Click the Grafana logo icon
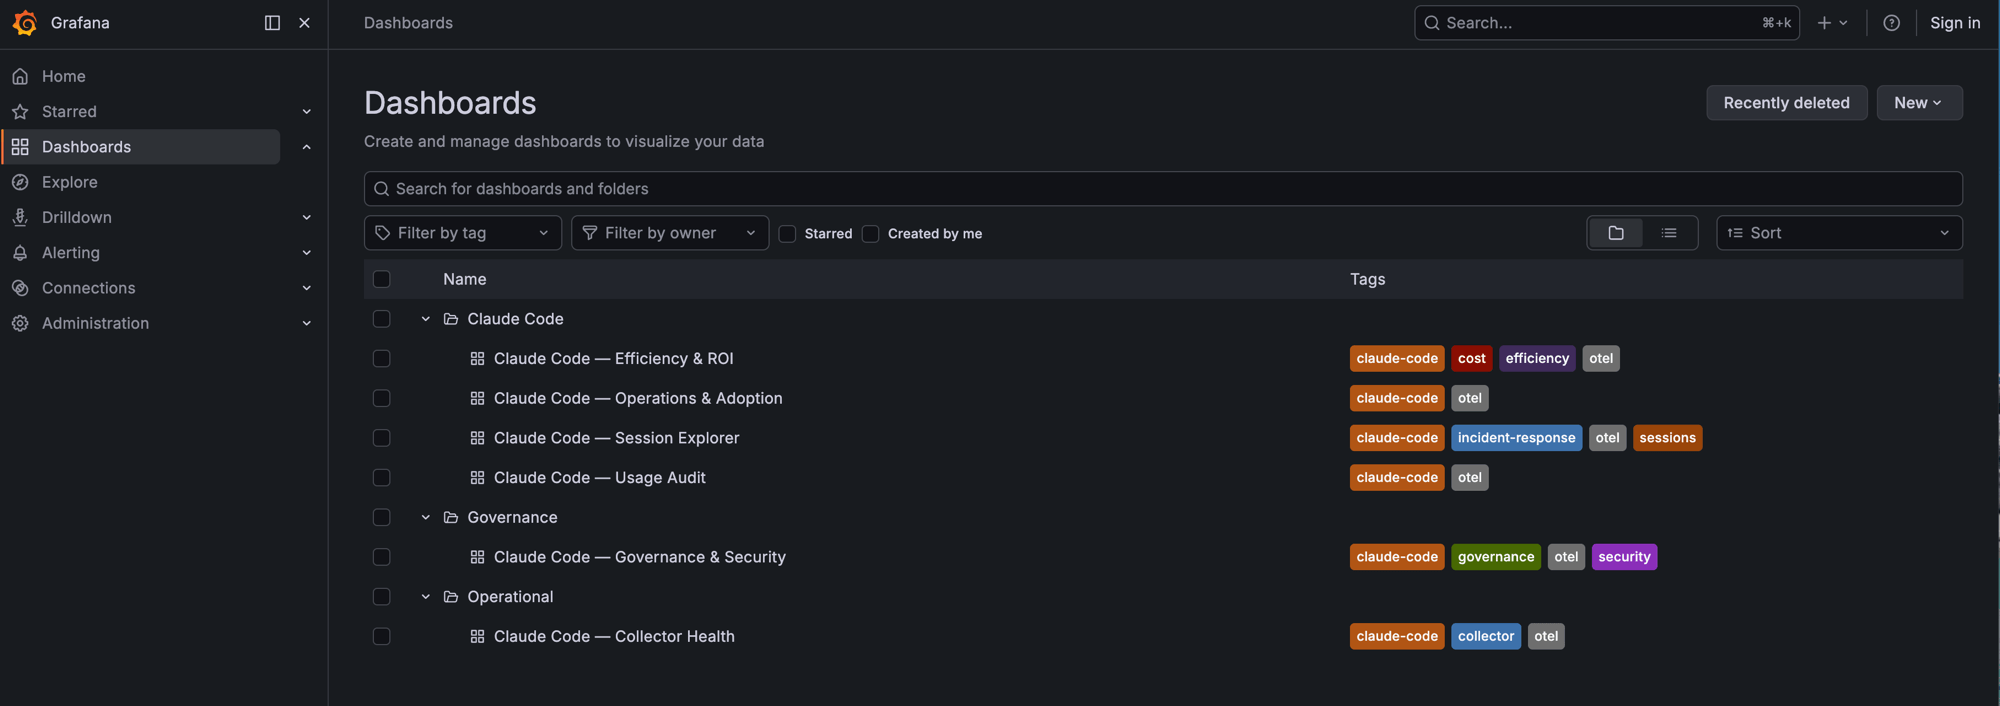 click(x=25, y=23)
